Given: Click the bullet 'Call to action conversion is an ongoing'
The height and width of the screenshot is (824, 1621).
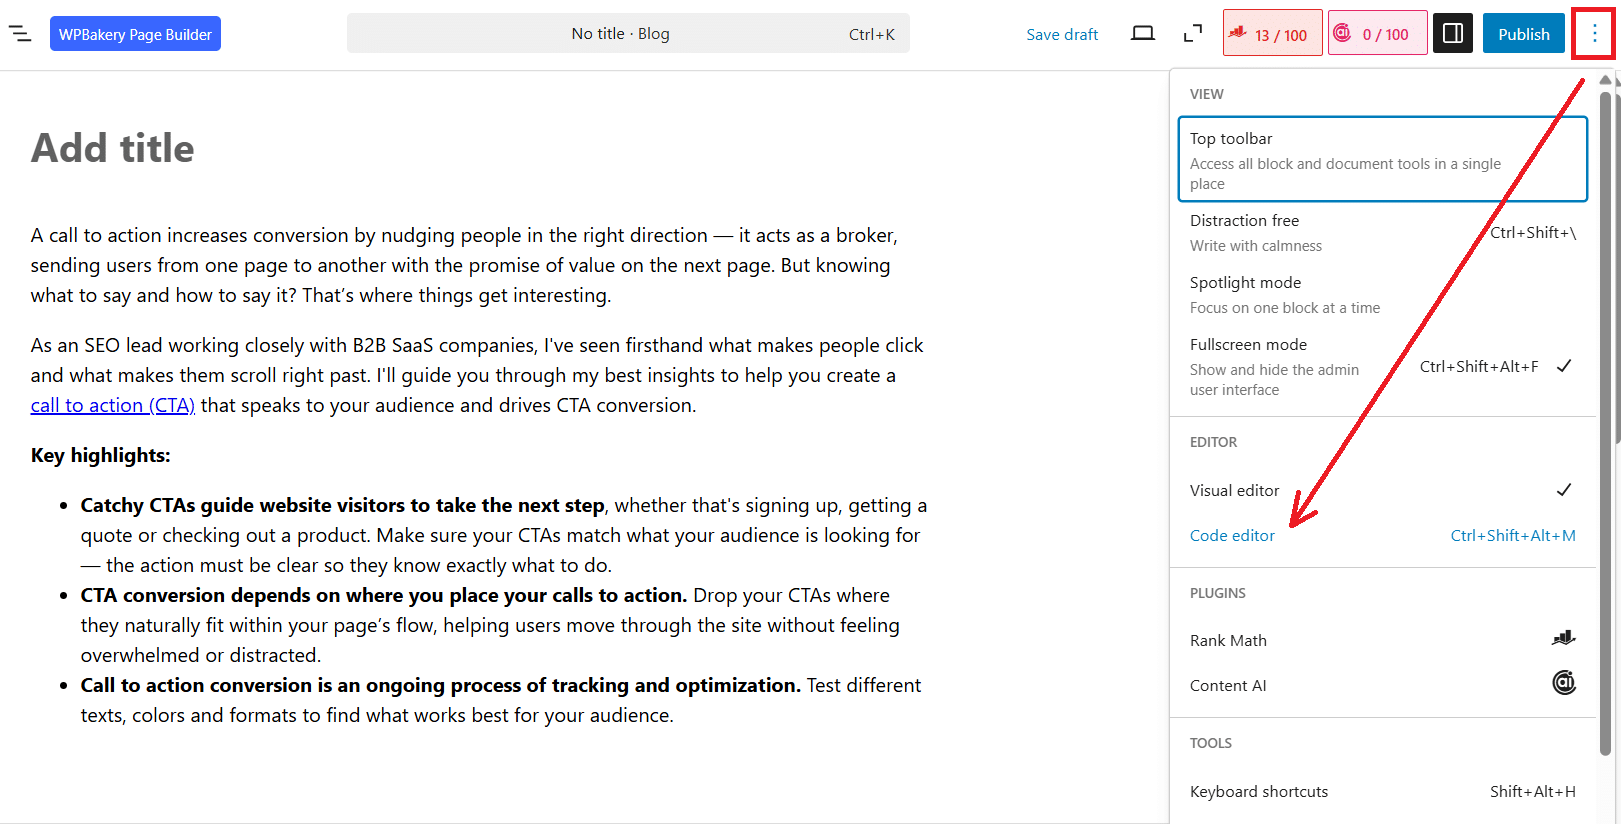Looking at the screenshot, I should [501, 700].
